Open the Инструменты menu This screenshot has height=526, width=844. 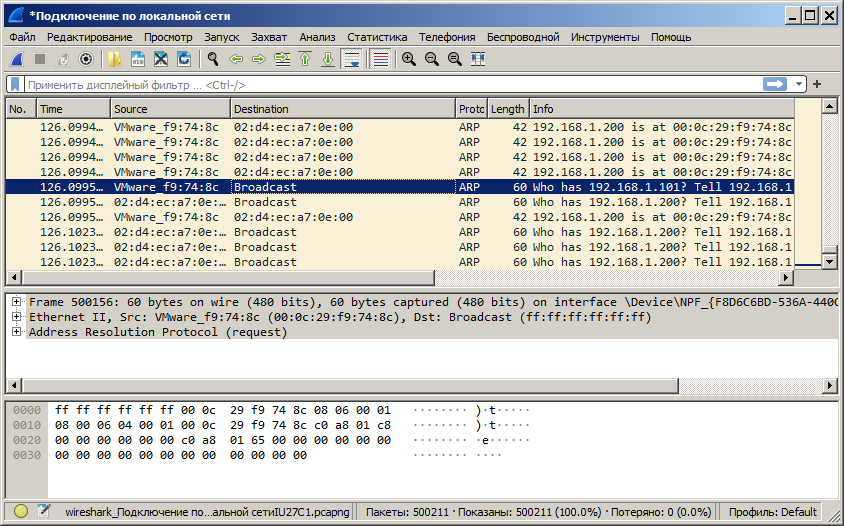click(605, 37)
